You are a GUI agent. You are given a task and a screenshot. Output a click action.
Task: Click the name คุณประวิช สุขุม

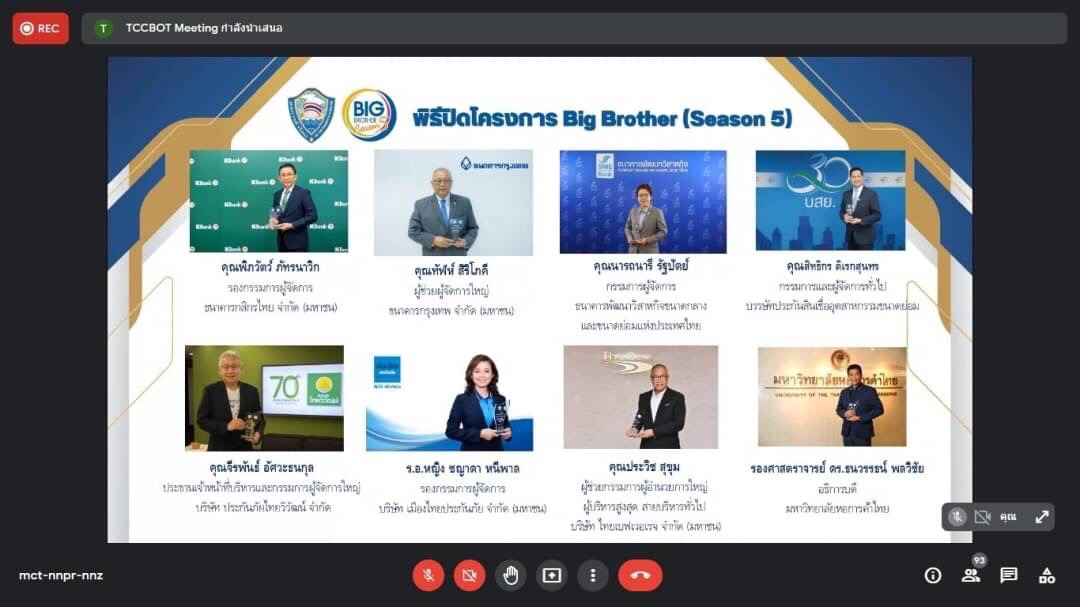point(644,466)
